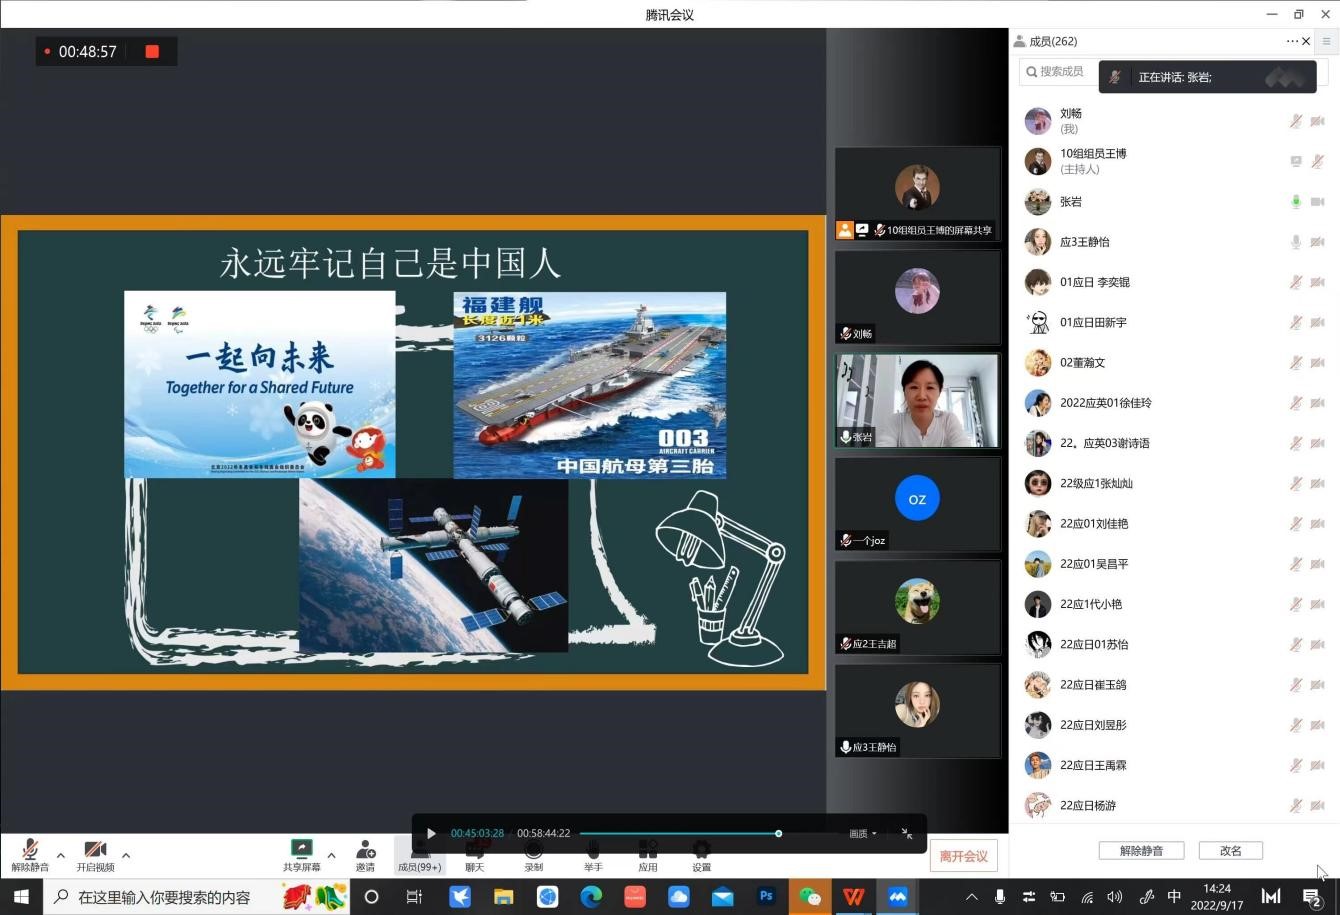Show hidden system tray icons chevron
This screenshot has width=1340, height=915.
coord(971,897)
